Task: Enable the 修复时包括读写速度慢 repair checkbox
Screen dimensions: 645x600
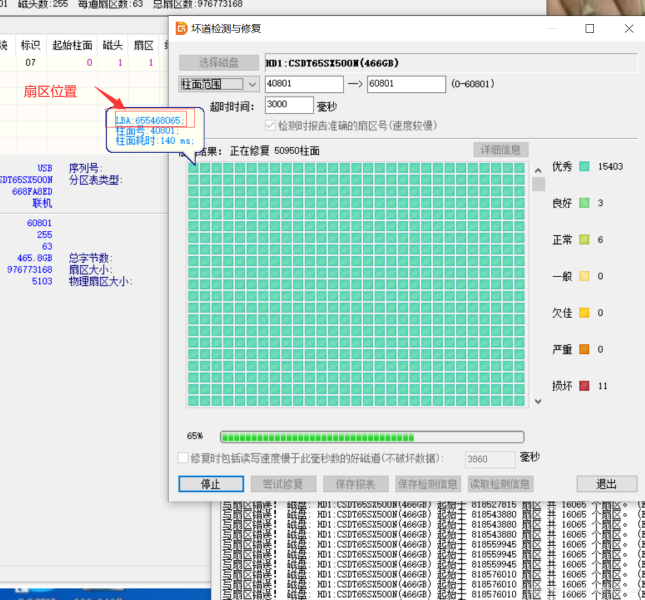Action: [183, 458]
